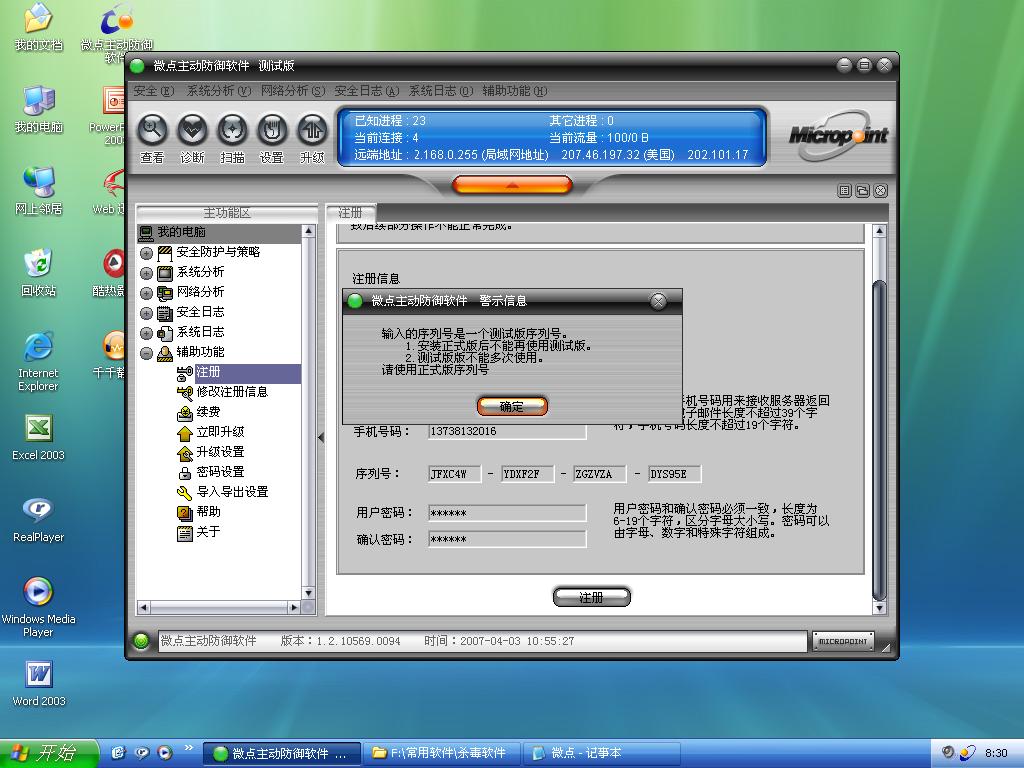
Task: Click the green status orb in status bar
Action: coord(141,641)
